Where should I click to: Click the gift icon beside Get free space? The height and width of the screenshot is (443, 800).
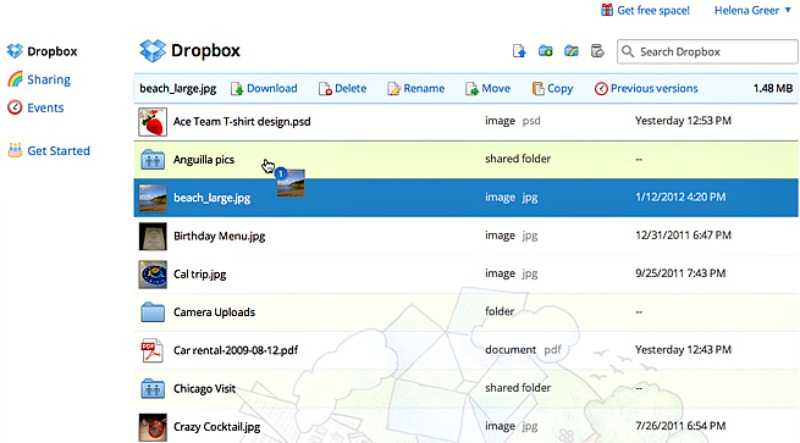click(606, 10)
